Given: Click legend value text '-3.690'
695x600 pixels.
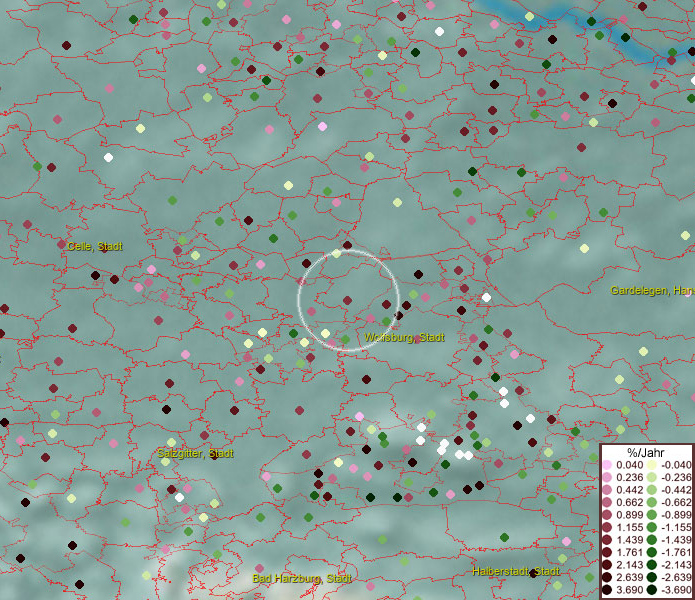Looking at the screenshot, I should [x=676, y=590].
